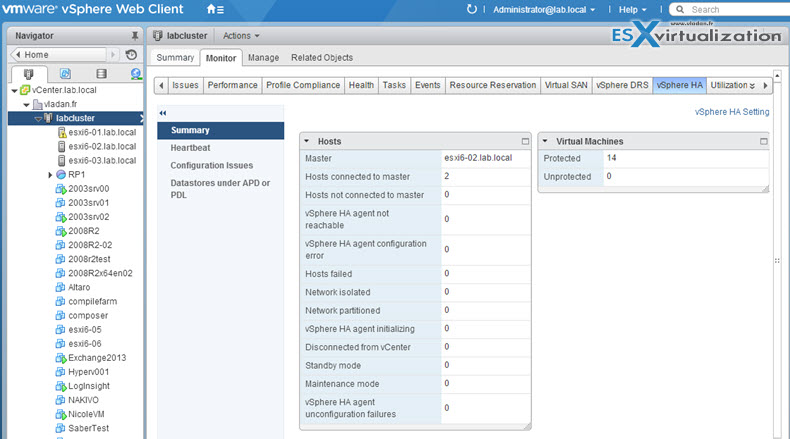Switch to the Health sub-tab
790x439 pixels.
click(x=361, y=85)
